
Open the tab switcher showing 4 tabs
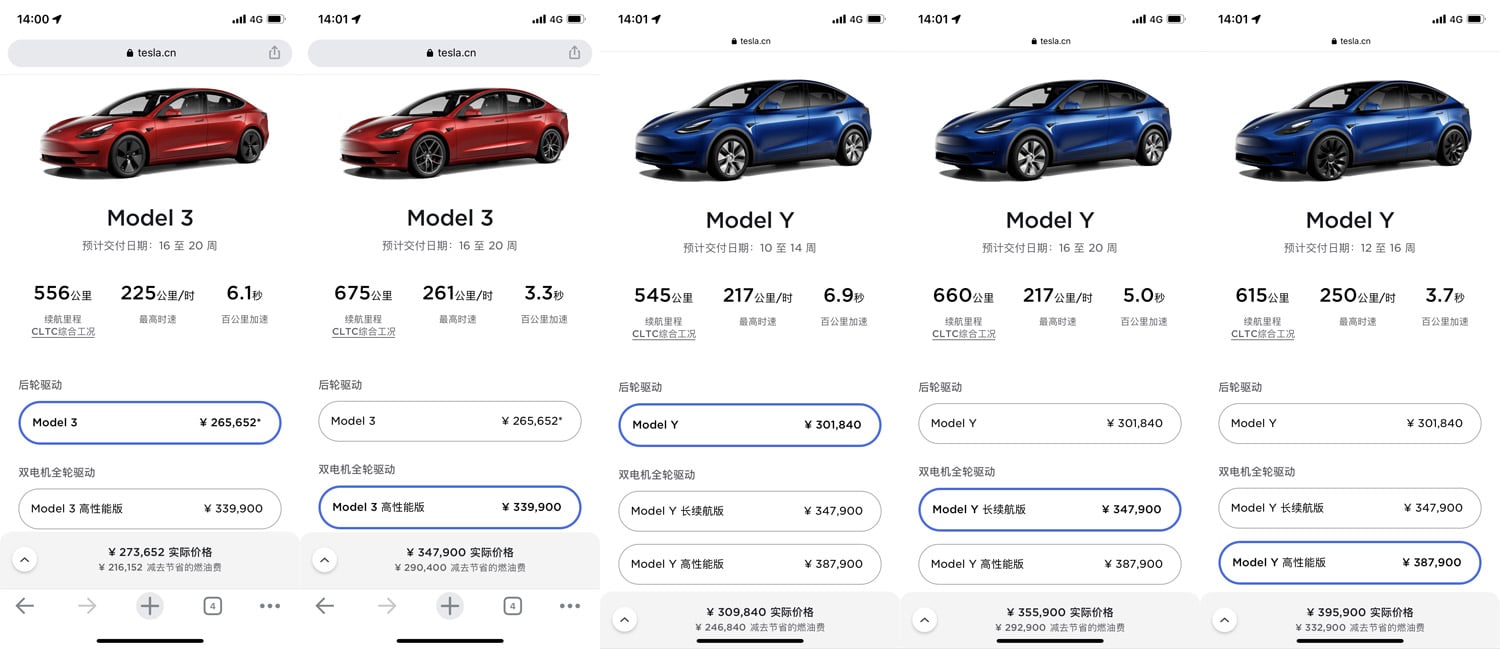212,605
